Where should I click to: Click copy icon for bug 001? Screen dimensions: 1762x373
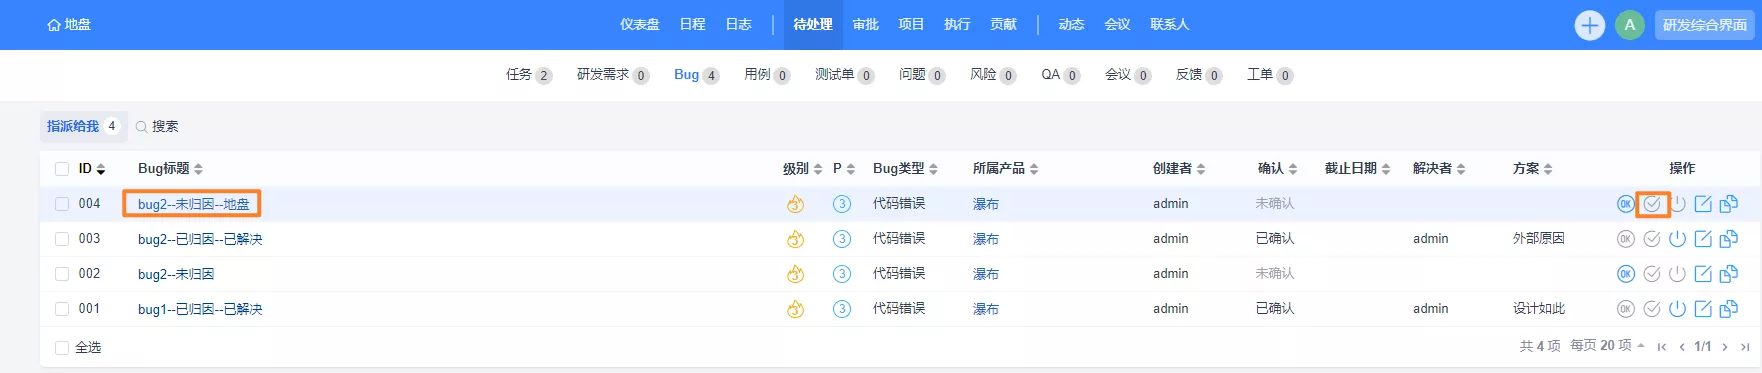(x=1728, y=309)
